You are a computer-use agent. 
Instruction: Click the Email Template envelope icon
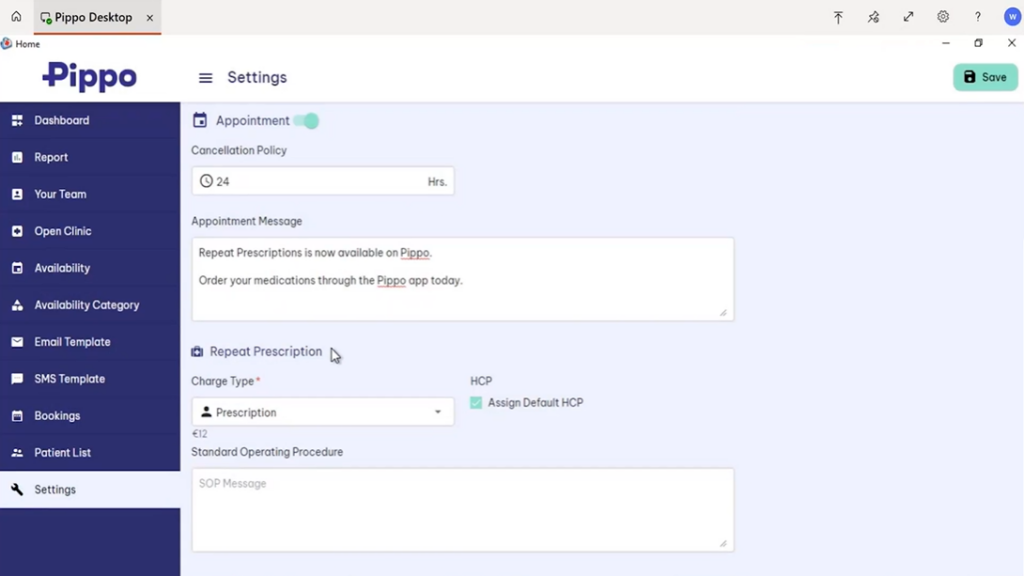pos(17,342)
